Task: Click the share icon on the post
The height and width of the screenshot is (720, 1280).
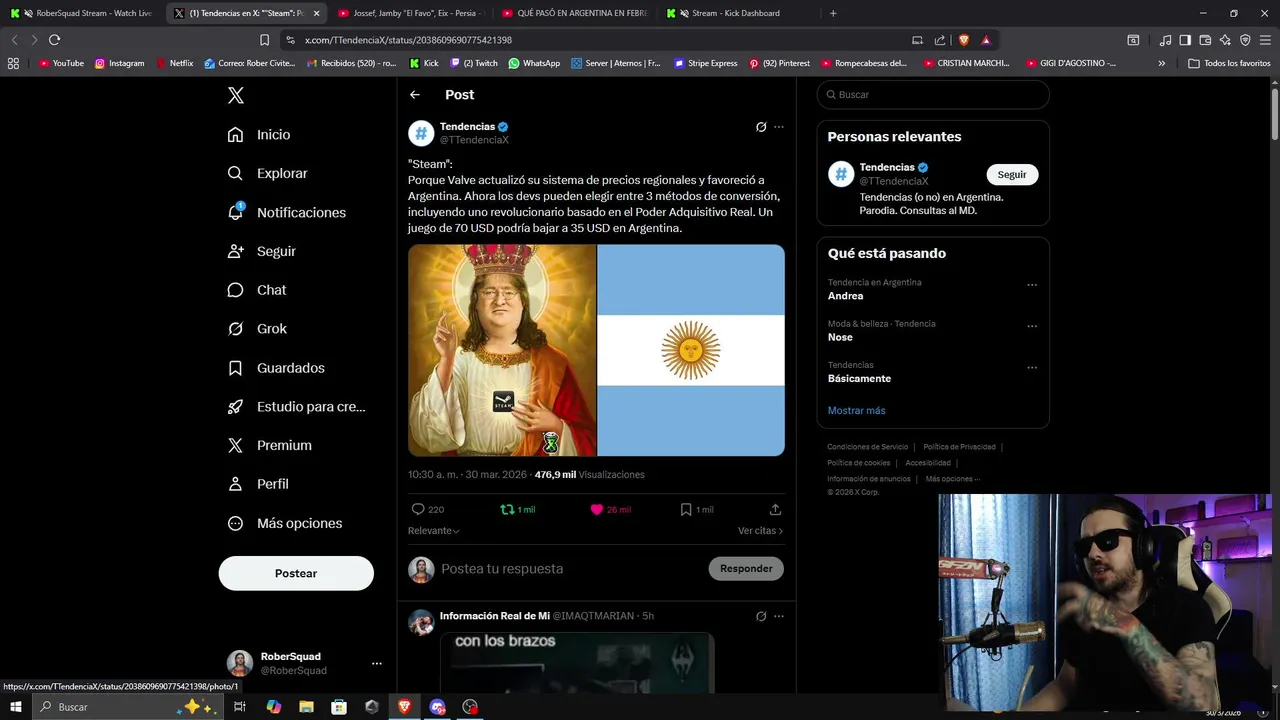Action: [x=775, y=509]
